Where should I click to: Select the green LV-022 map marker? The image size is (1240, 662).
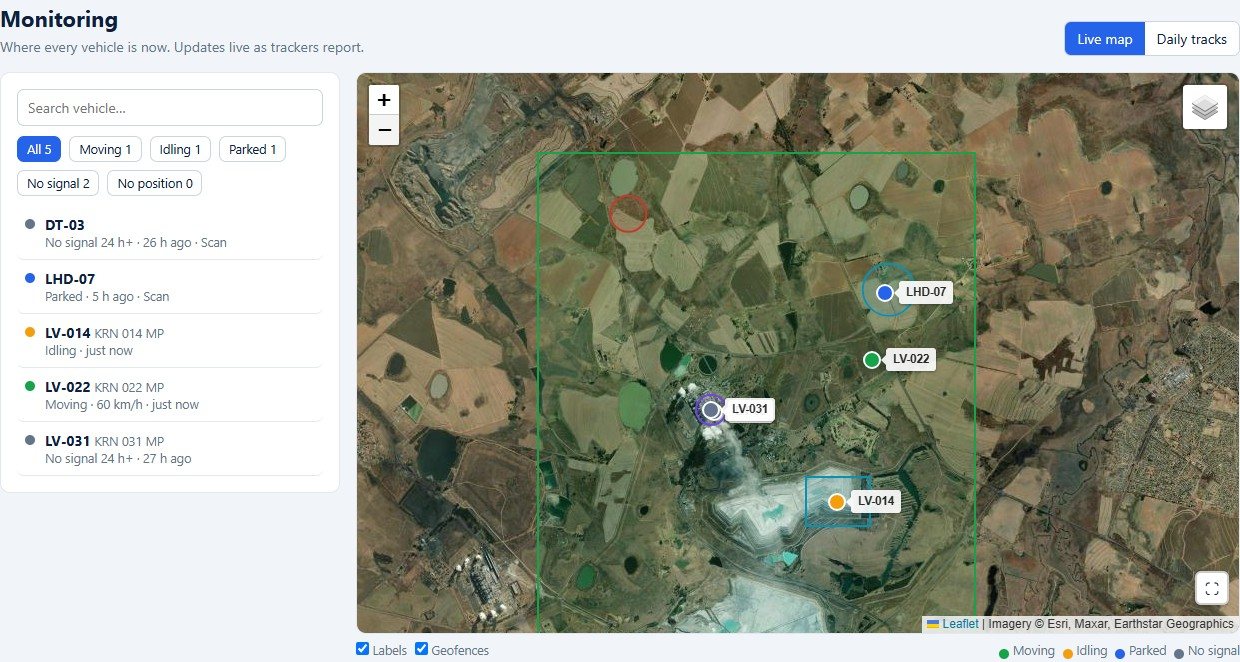[871, 359]
